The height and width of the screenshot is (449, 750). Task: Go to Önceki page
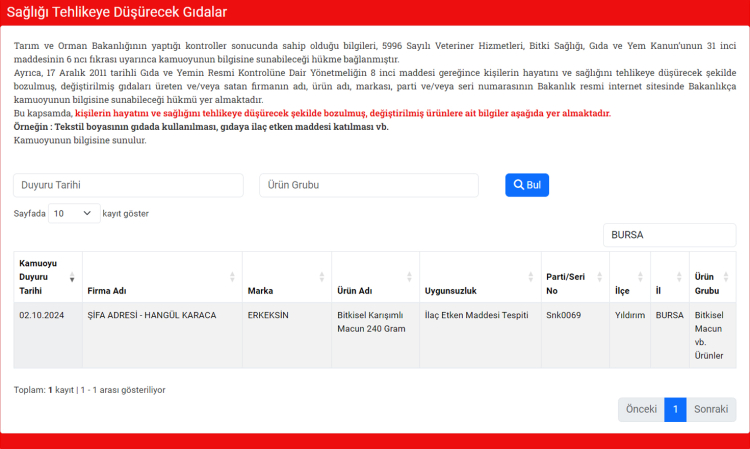pos(640,409)
